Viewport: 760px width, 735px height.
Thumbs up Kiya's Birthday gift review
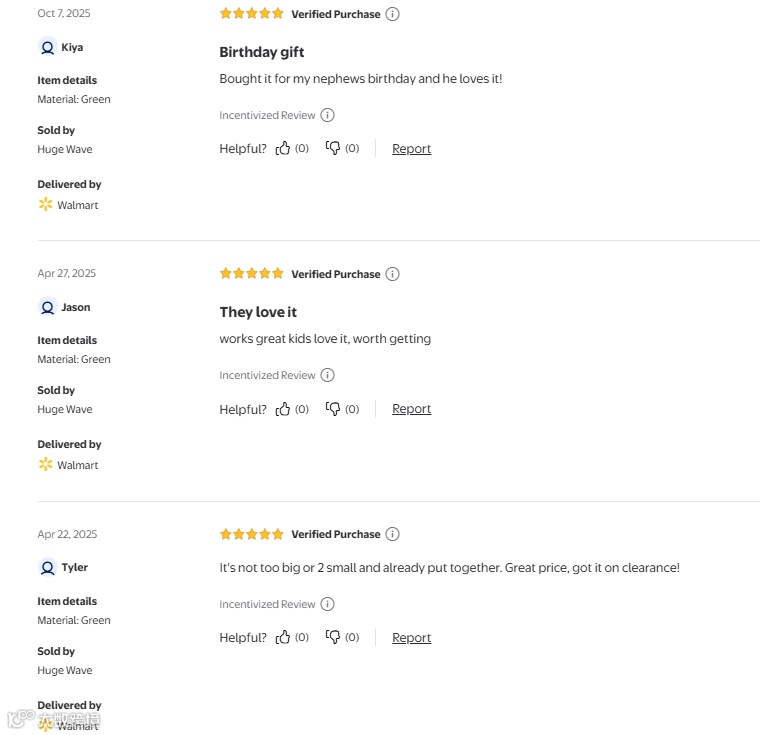pyautogui.click(x=283, y=148)
